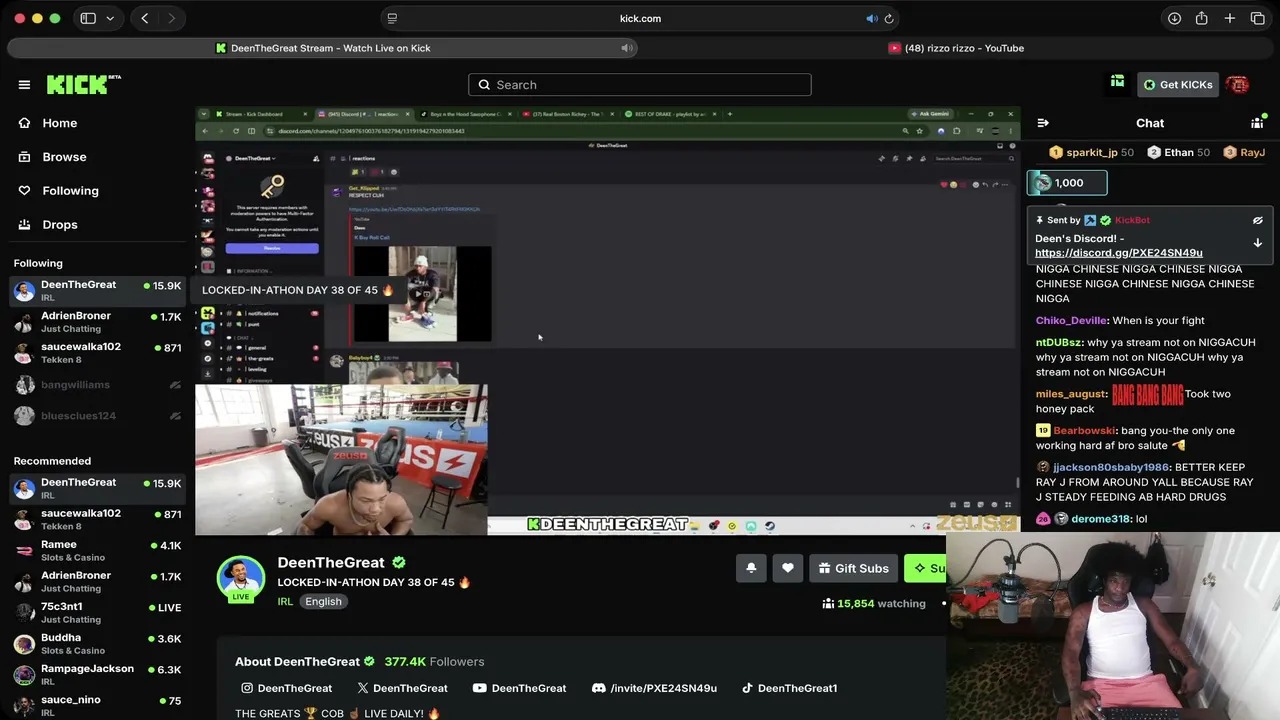This screenshot has width=1280, height=720.
Task: Click the Kick search field
Action: pyautogui.click(x=640, y=85)
